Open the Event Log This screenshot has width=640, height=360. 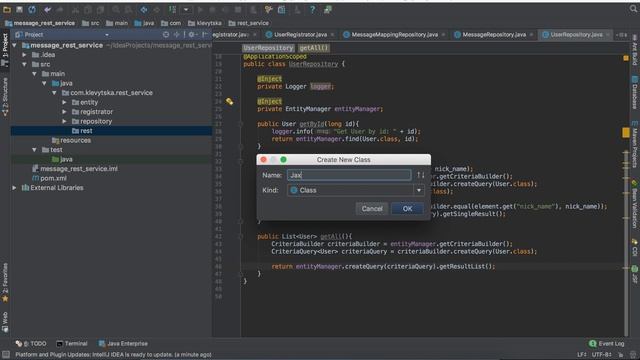[x=607, y=344]
